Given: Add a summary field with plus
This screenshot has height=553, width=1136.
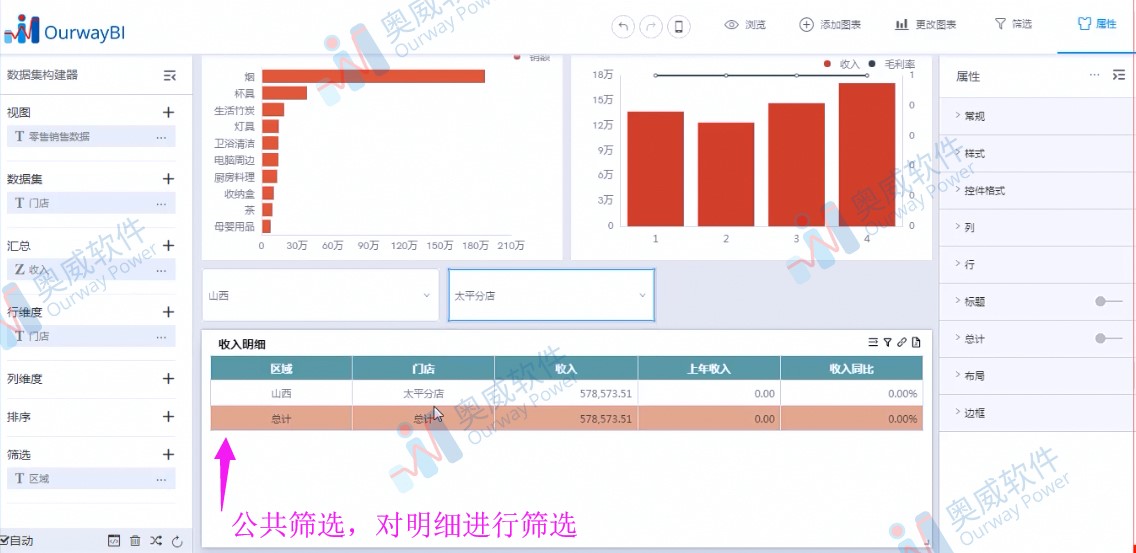Looking at the screenshot, I should 168,246.
